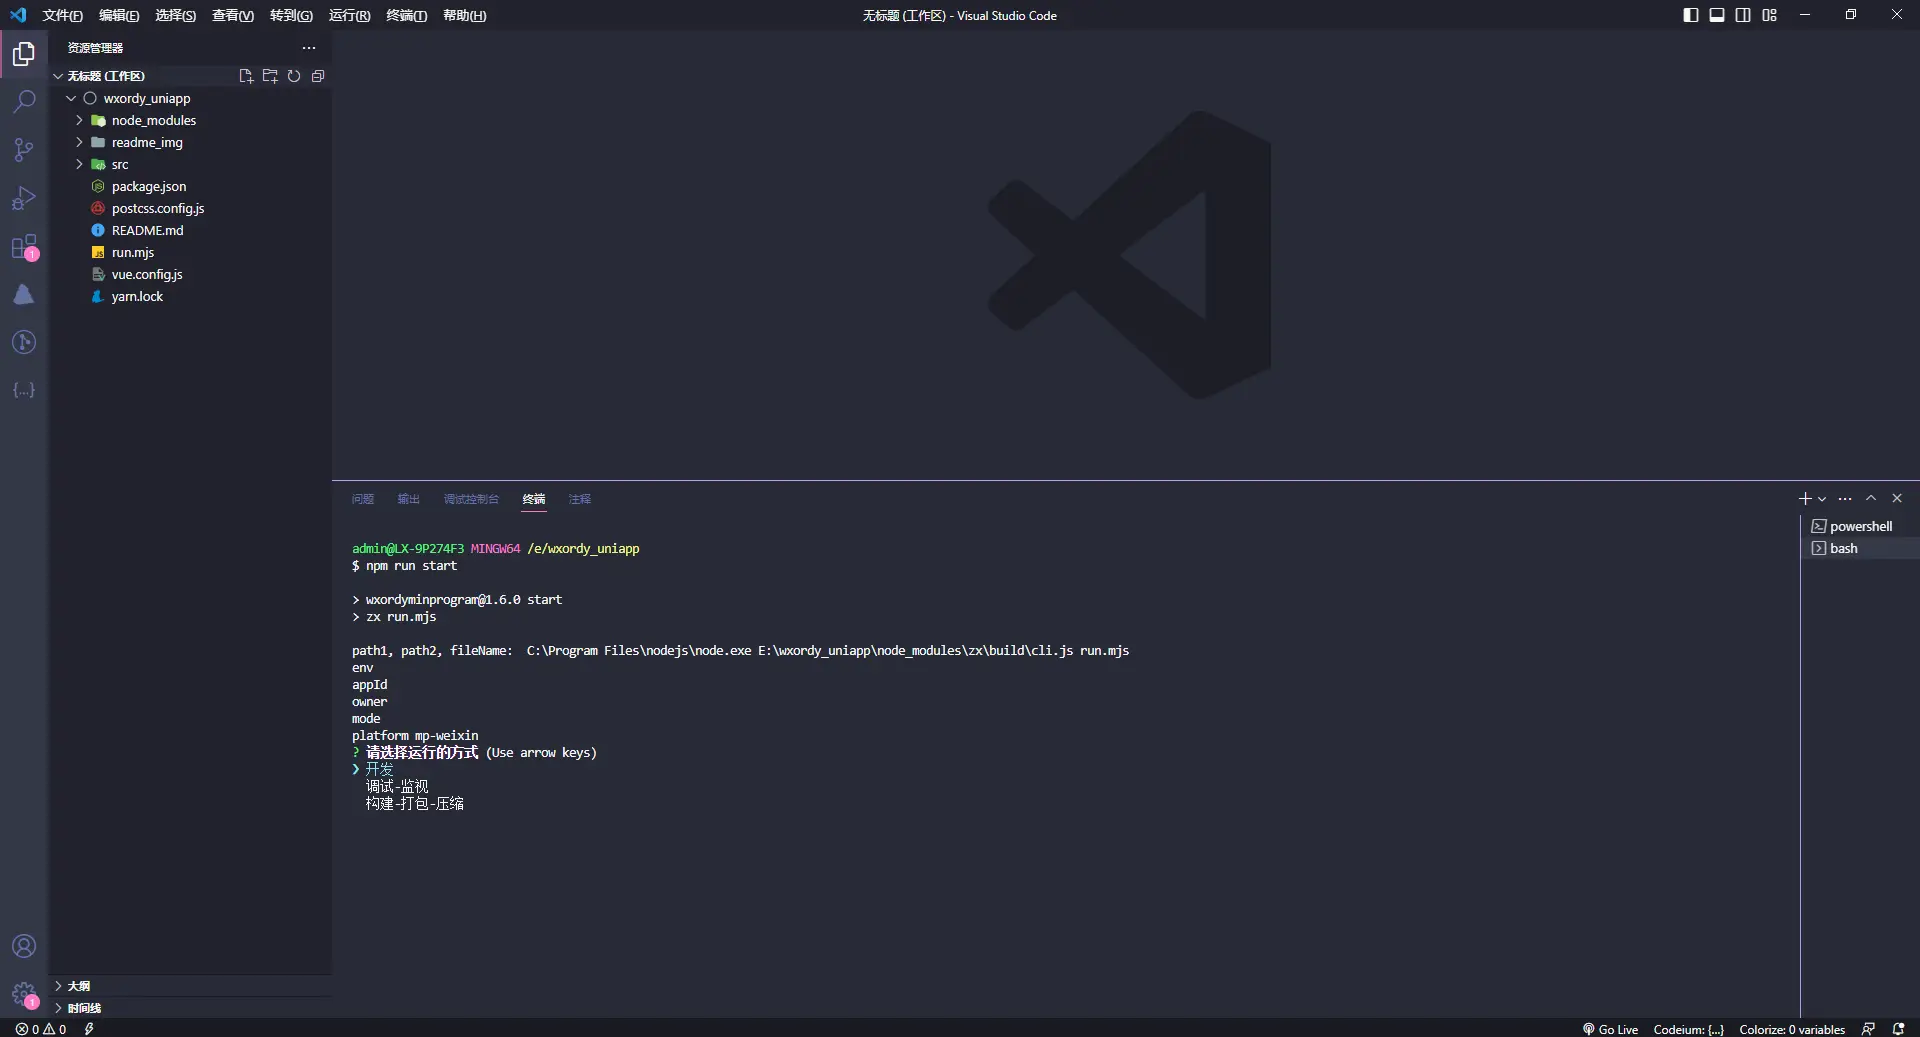Expand the src folder
The image size is (1920, 1037).
(x=80, y=164)
